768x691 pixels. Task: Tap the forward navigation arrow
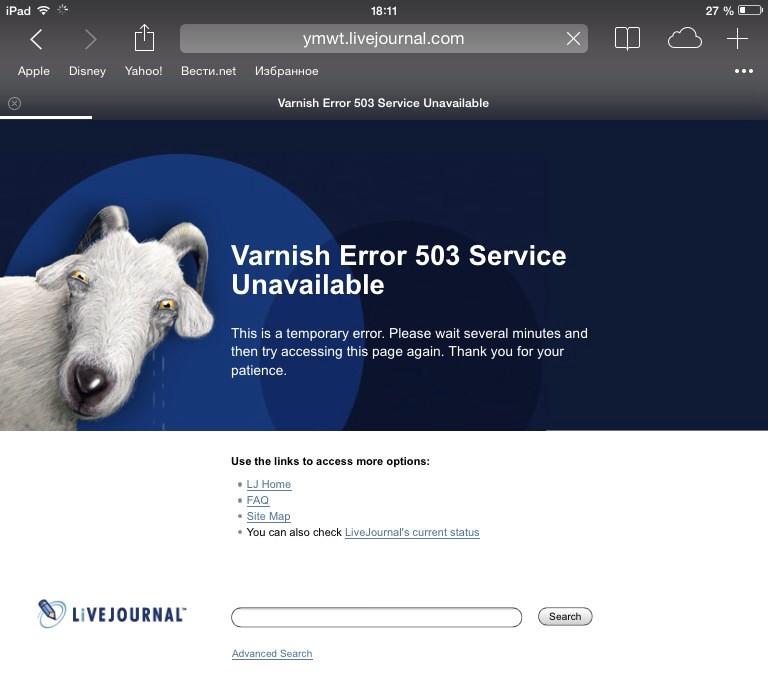tap(90, 39)
